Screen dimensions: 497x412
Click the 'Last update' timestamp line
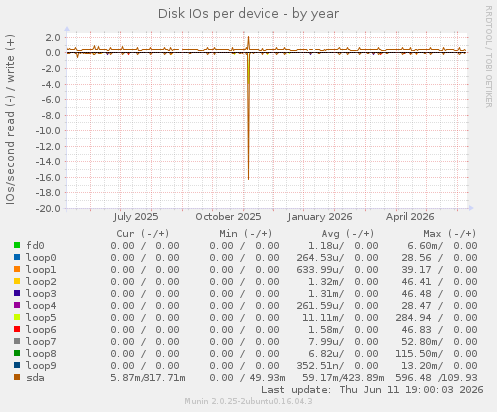click(372, 390)
